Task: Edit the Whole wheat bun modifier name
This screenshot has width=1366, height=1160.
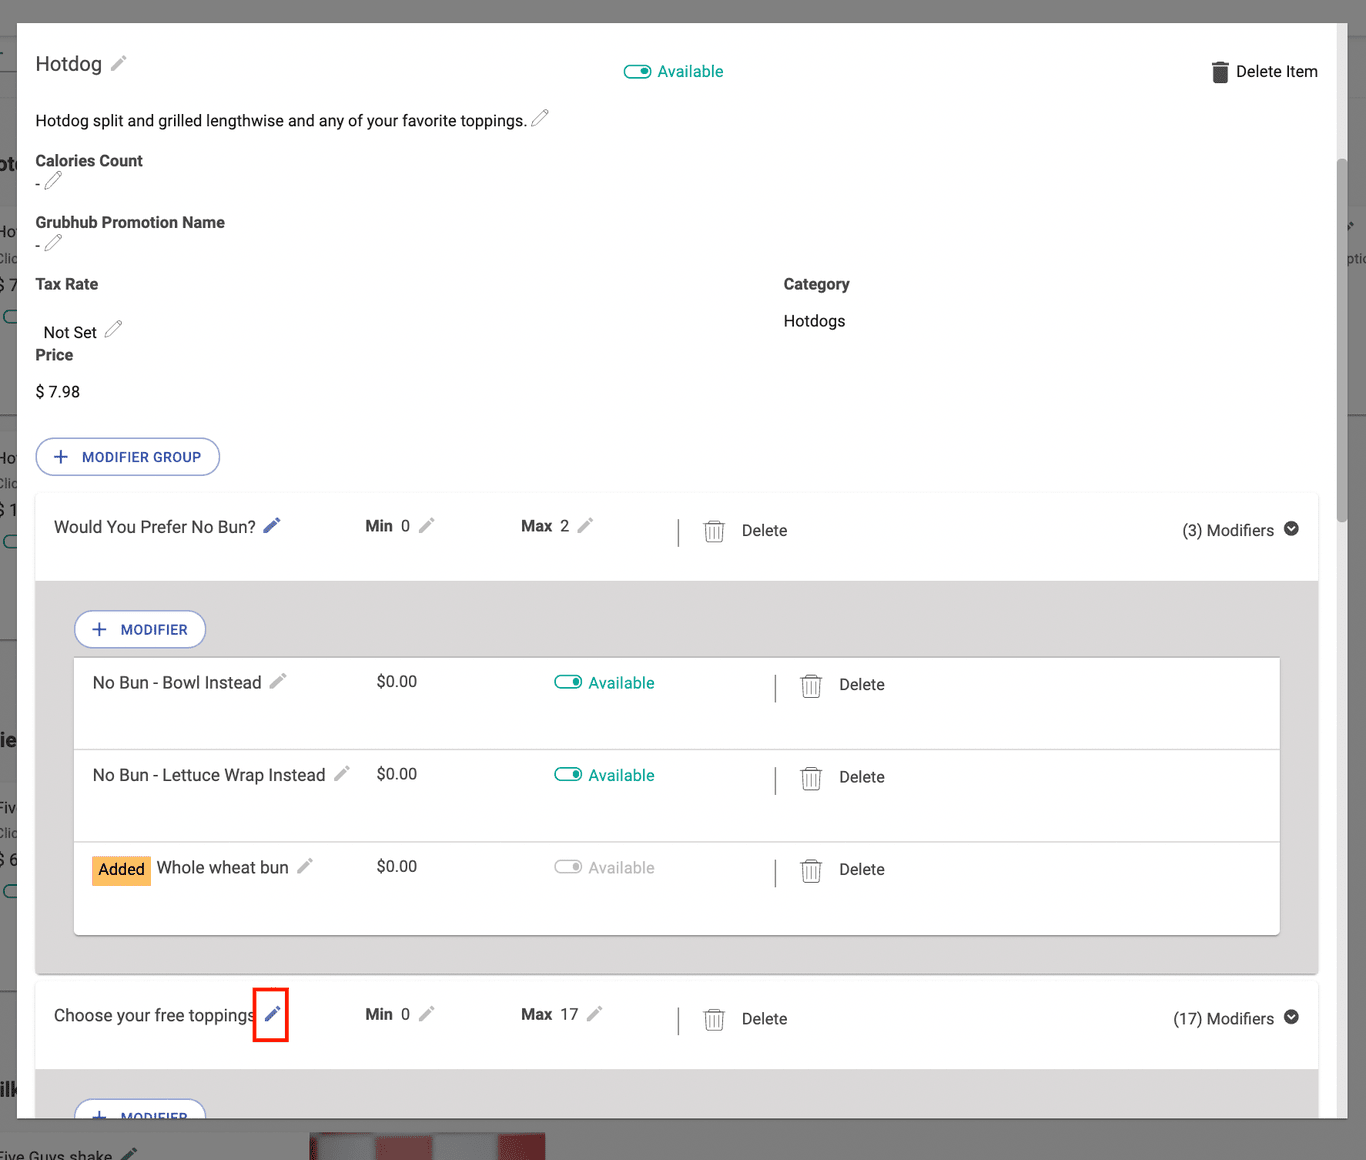Action: pos(305,866)
